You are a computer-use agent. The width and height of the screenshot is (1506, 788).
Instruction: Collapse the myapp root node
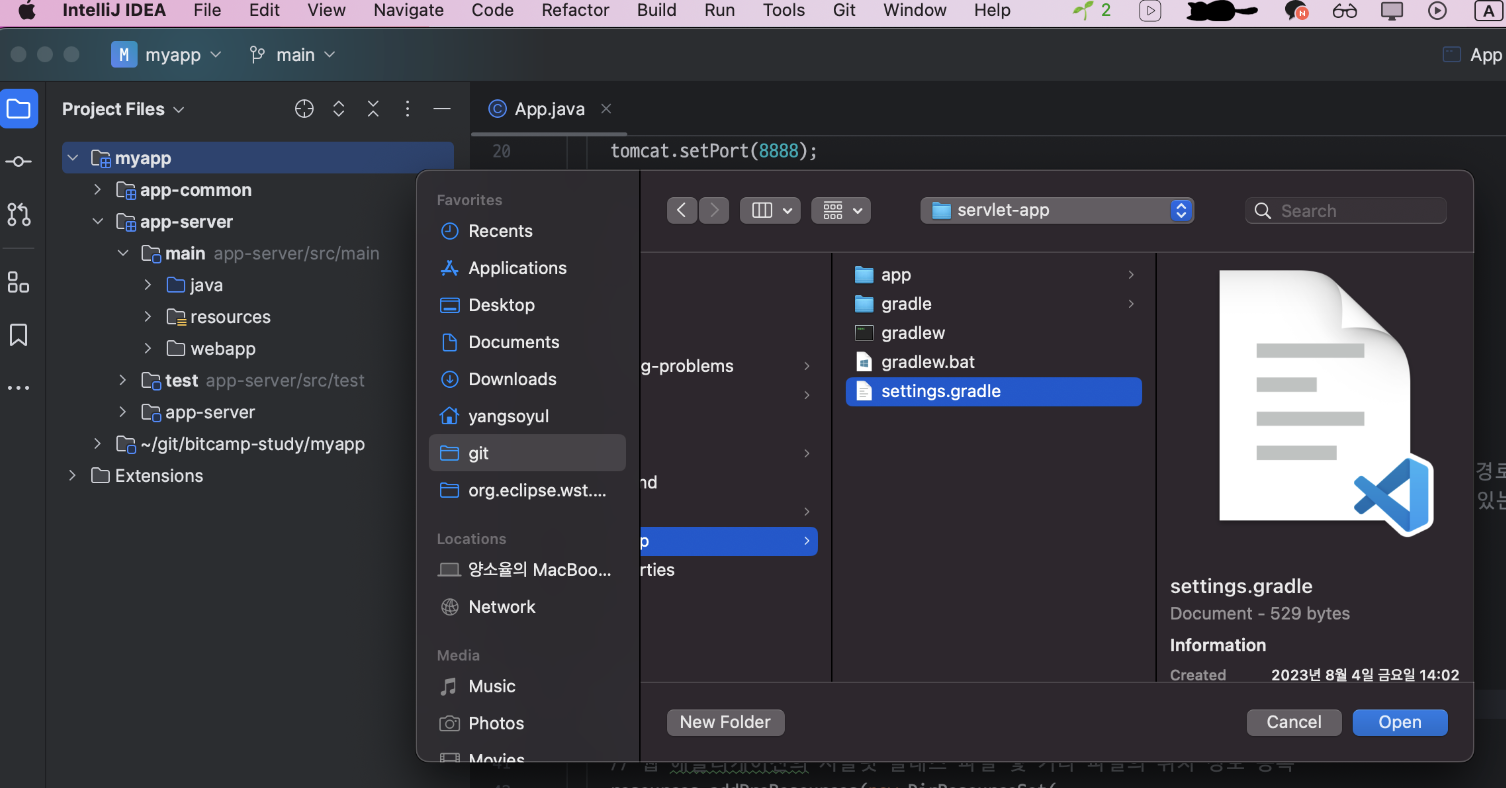[x=73, y=158]
